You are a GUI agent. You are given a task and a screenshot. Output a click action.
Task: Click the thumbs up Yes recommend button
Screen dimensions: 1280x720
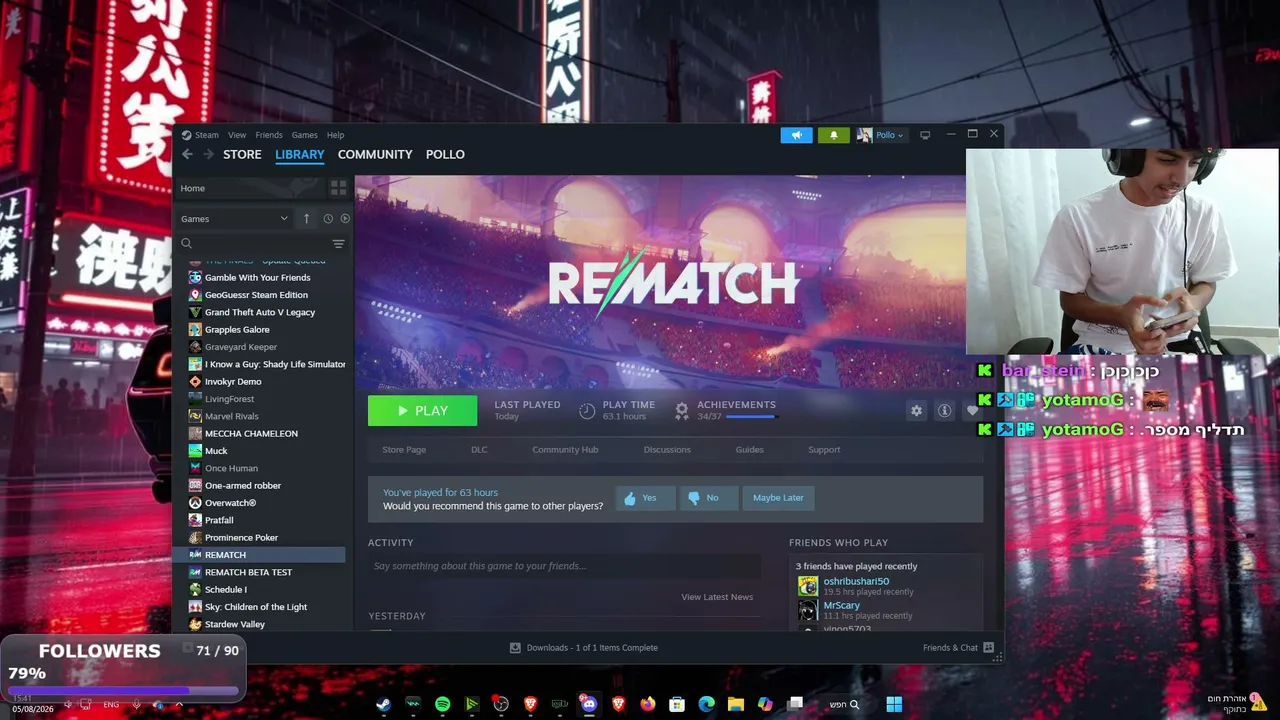[645, 498]
